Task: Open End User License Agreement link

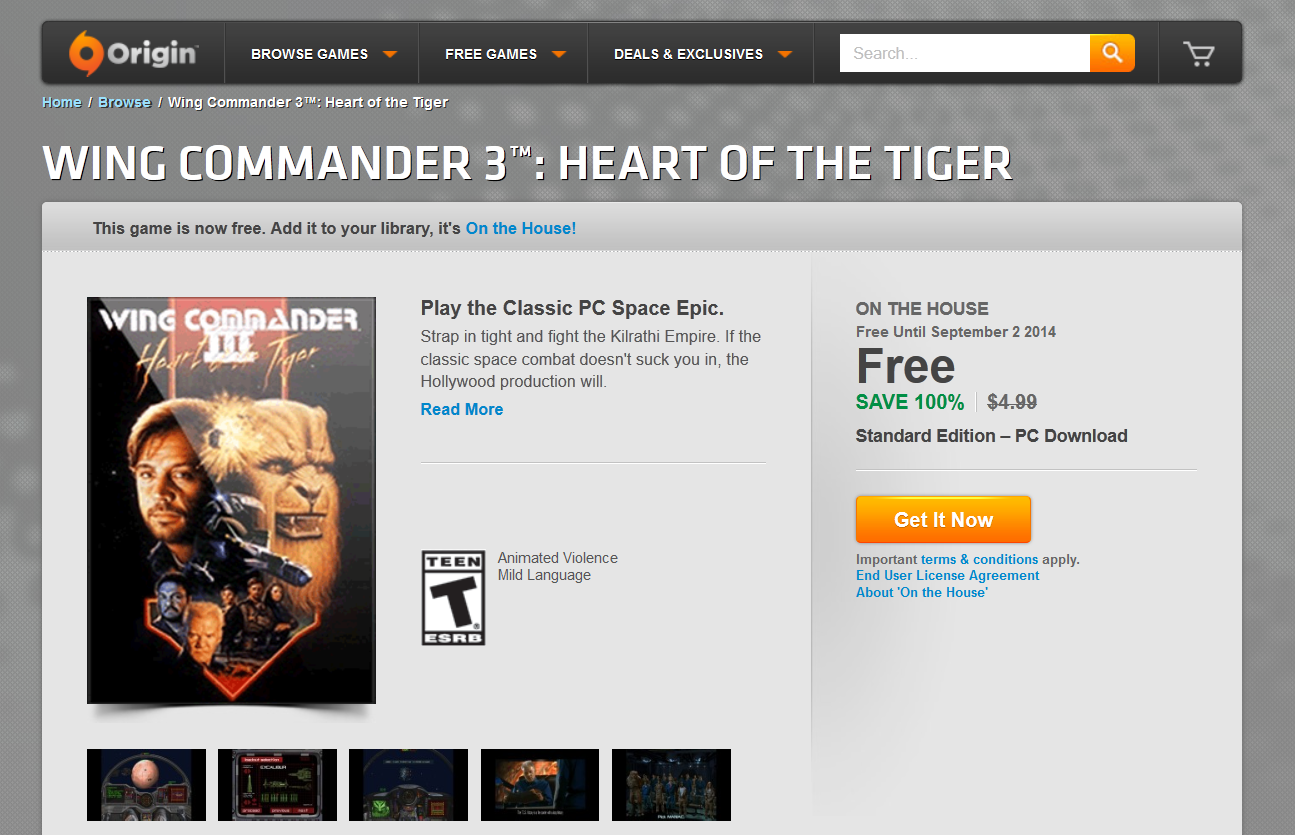Action: [x=948, y=575]
